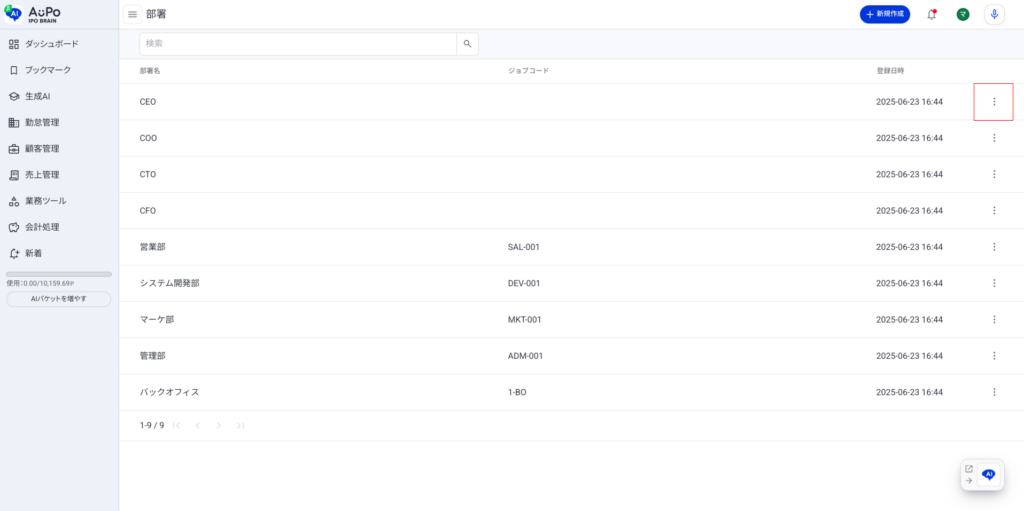Image resolution: width=1024 pixels, height=511 pixels.
Task: Click the search magnifier icon
Action: tap(467, 44)
